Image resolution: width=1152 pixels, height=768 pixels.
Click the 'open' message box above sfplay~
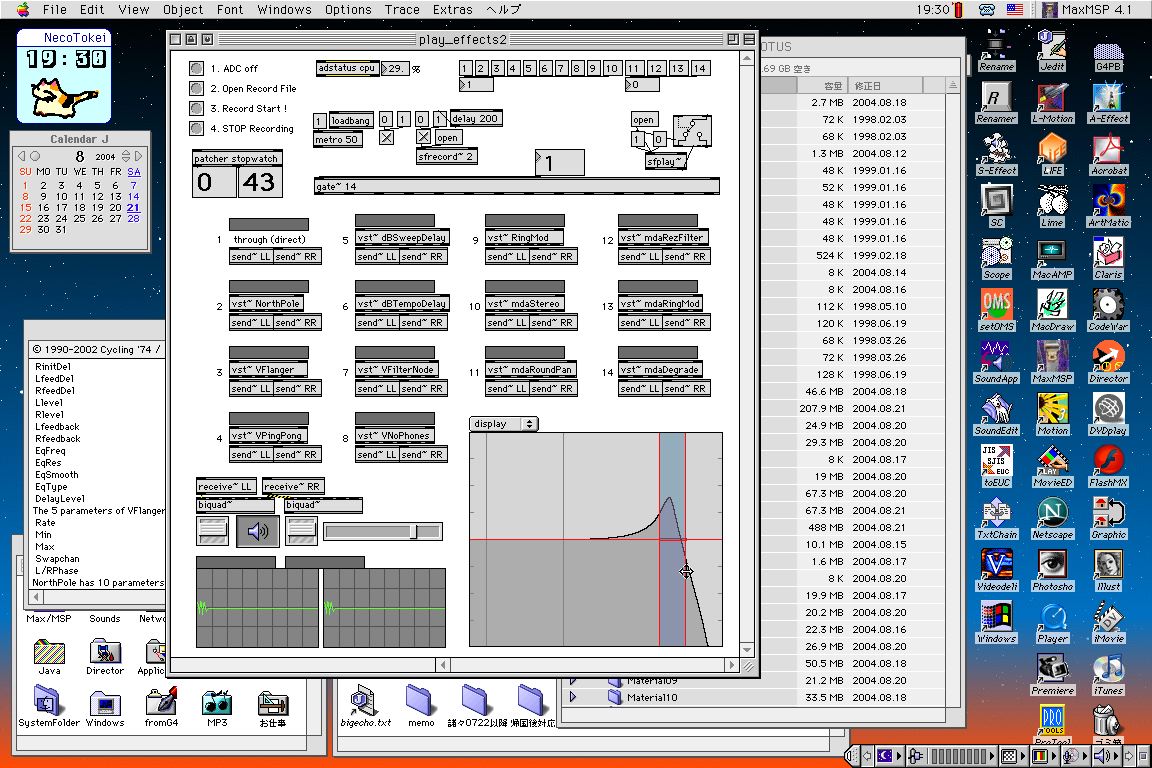point(643,120)
